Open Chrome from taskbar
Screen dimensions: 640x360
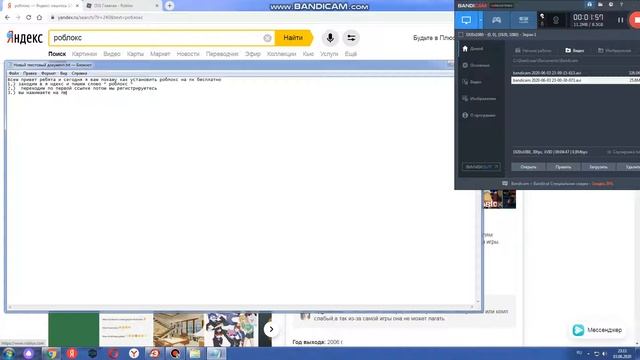(x=51, y=353)
